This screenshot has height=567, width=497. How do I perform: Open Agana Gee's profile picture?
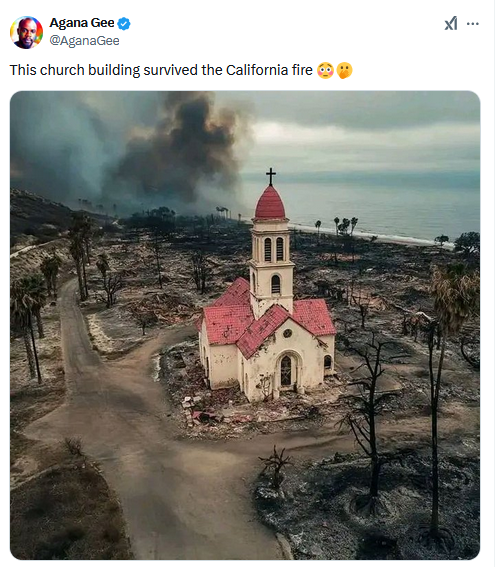click(x=26, y=32)
